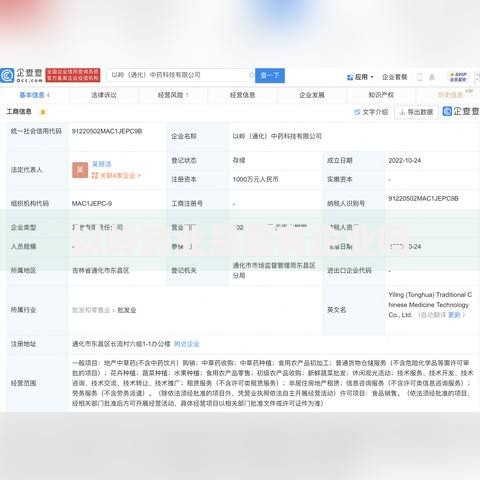Open the legal representative's name link

click(102, 164)
